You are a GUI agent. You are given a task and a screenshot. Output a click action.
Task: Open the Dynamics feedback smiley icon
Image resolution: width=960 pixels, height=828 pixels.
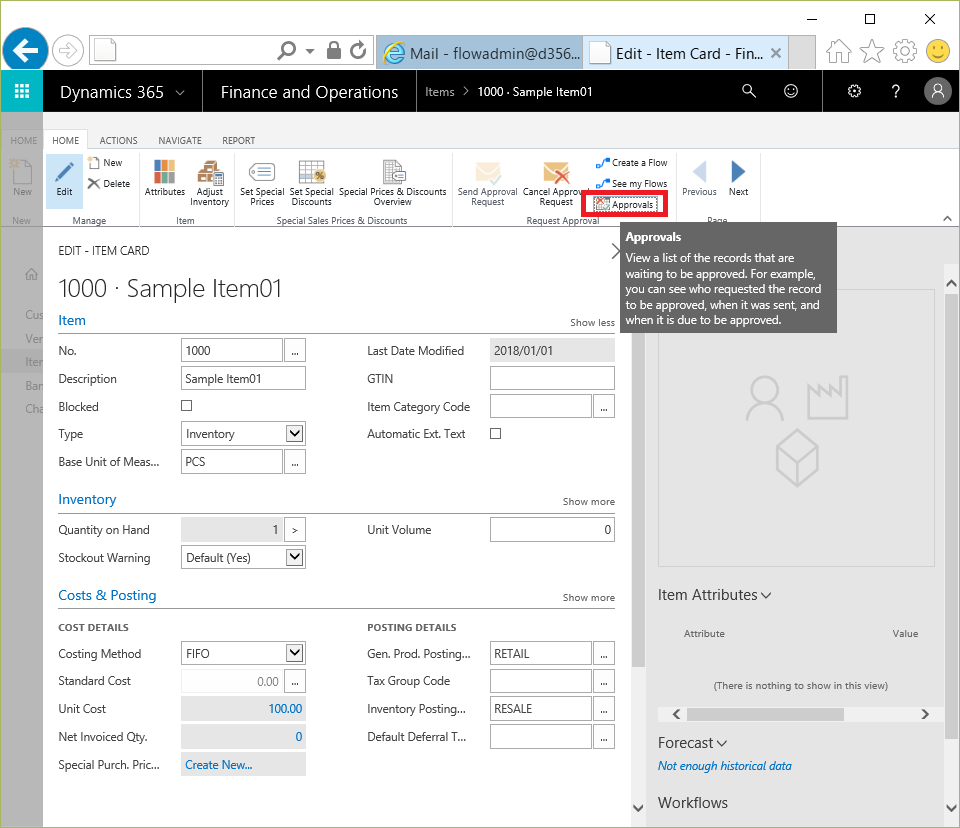791,91
